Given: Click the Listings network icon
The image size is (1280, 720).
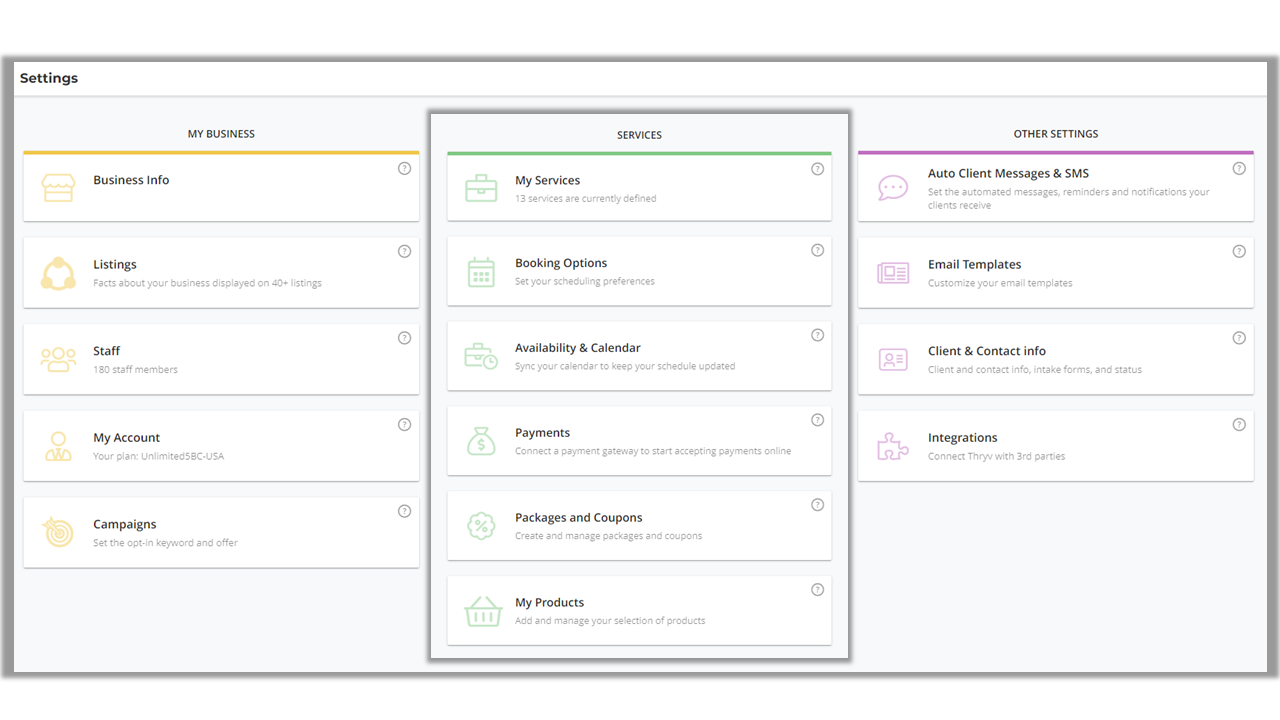Looking at the screenshot, I should 58,273.
